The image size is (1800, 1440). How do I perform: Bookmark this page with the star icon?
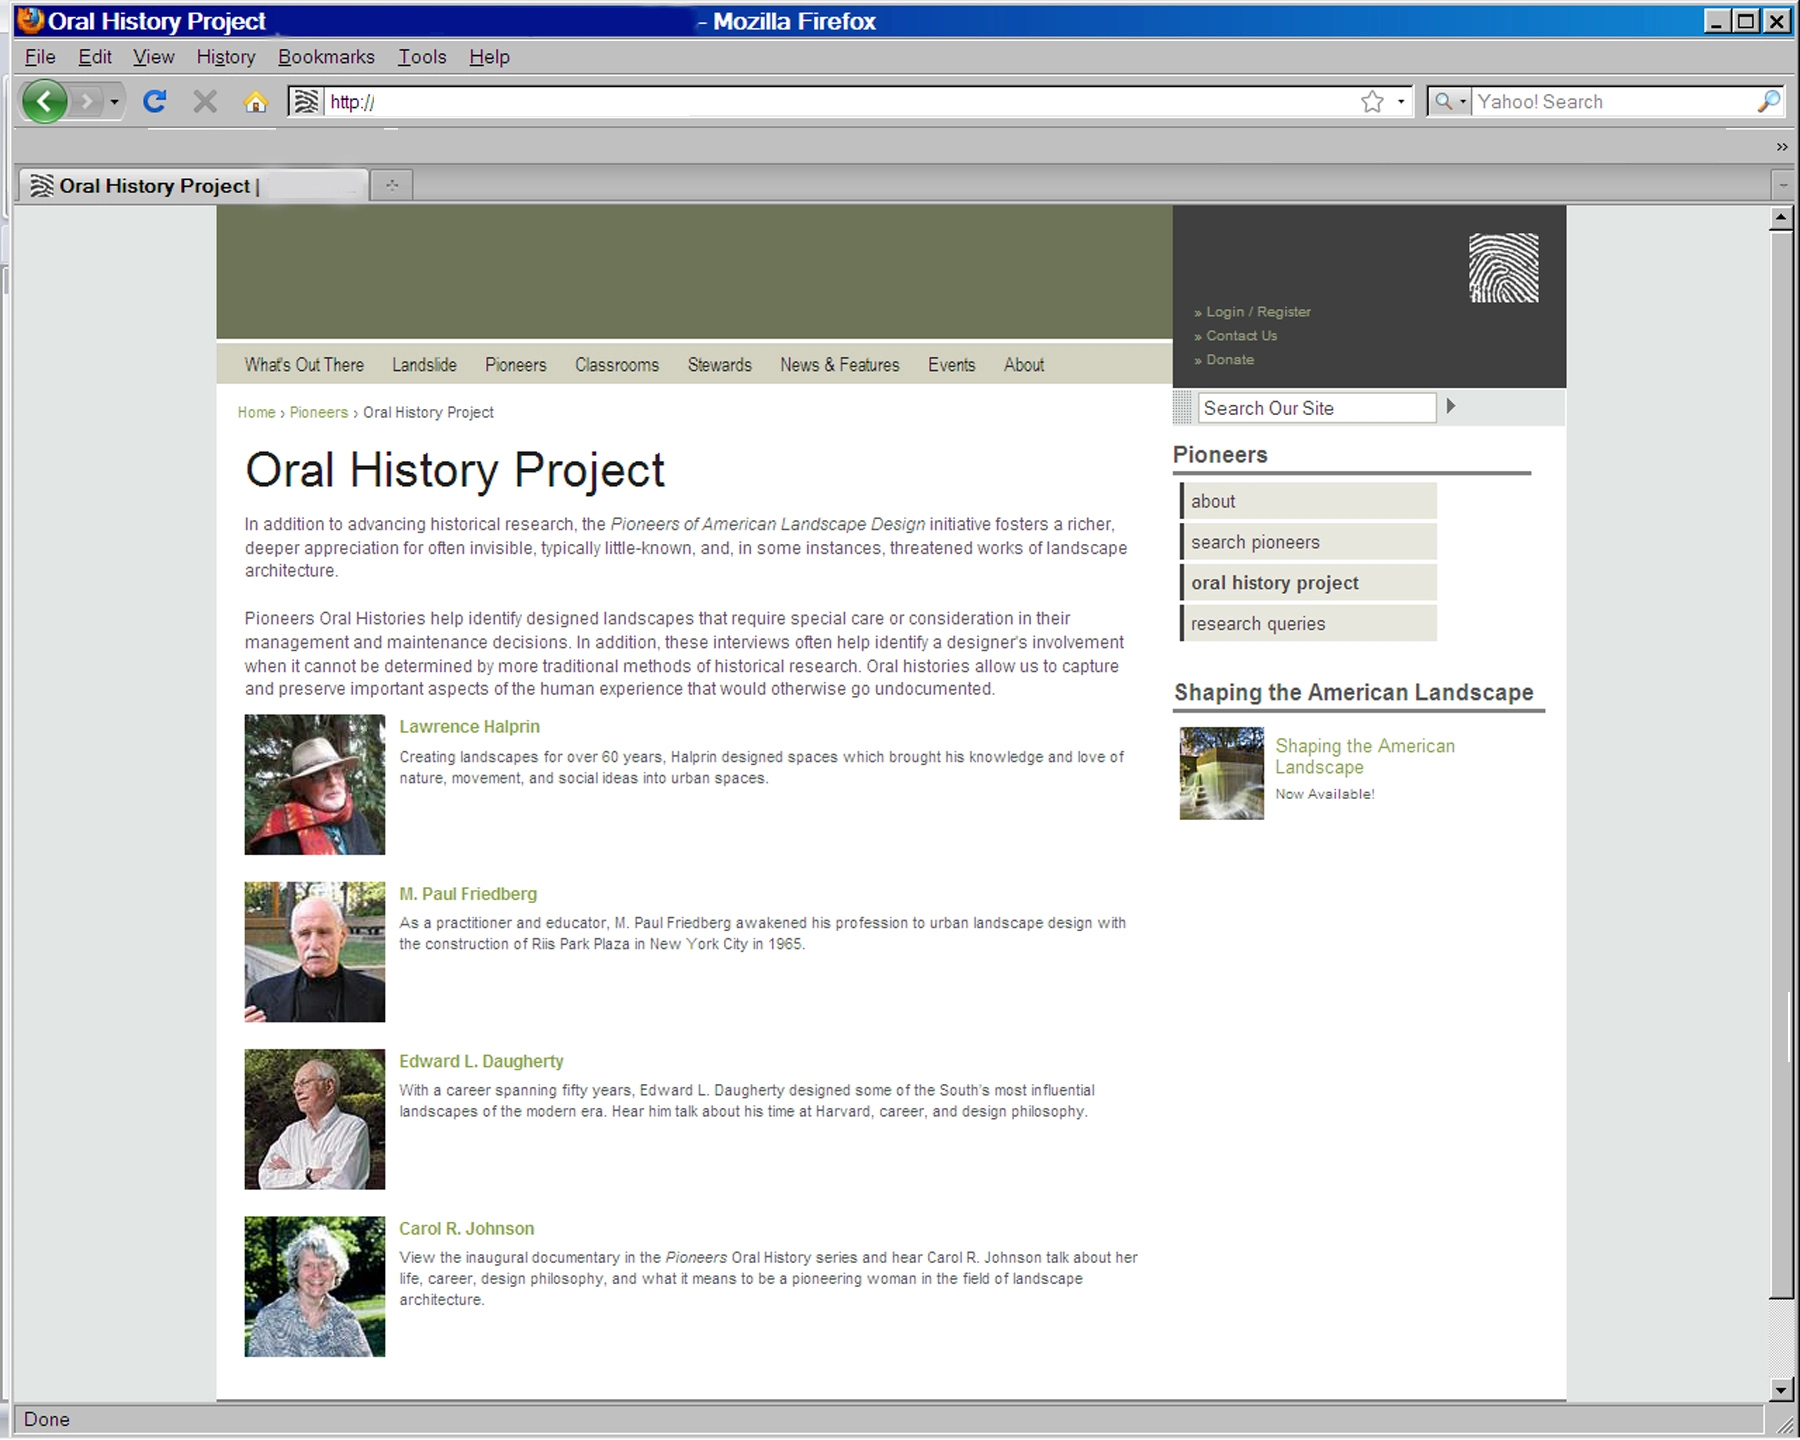tap(1372, 101)
